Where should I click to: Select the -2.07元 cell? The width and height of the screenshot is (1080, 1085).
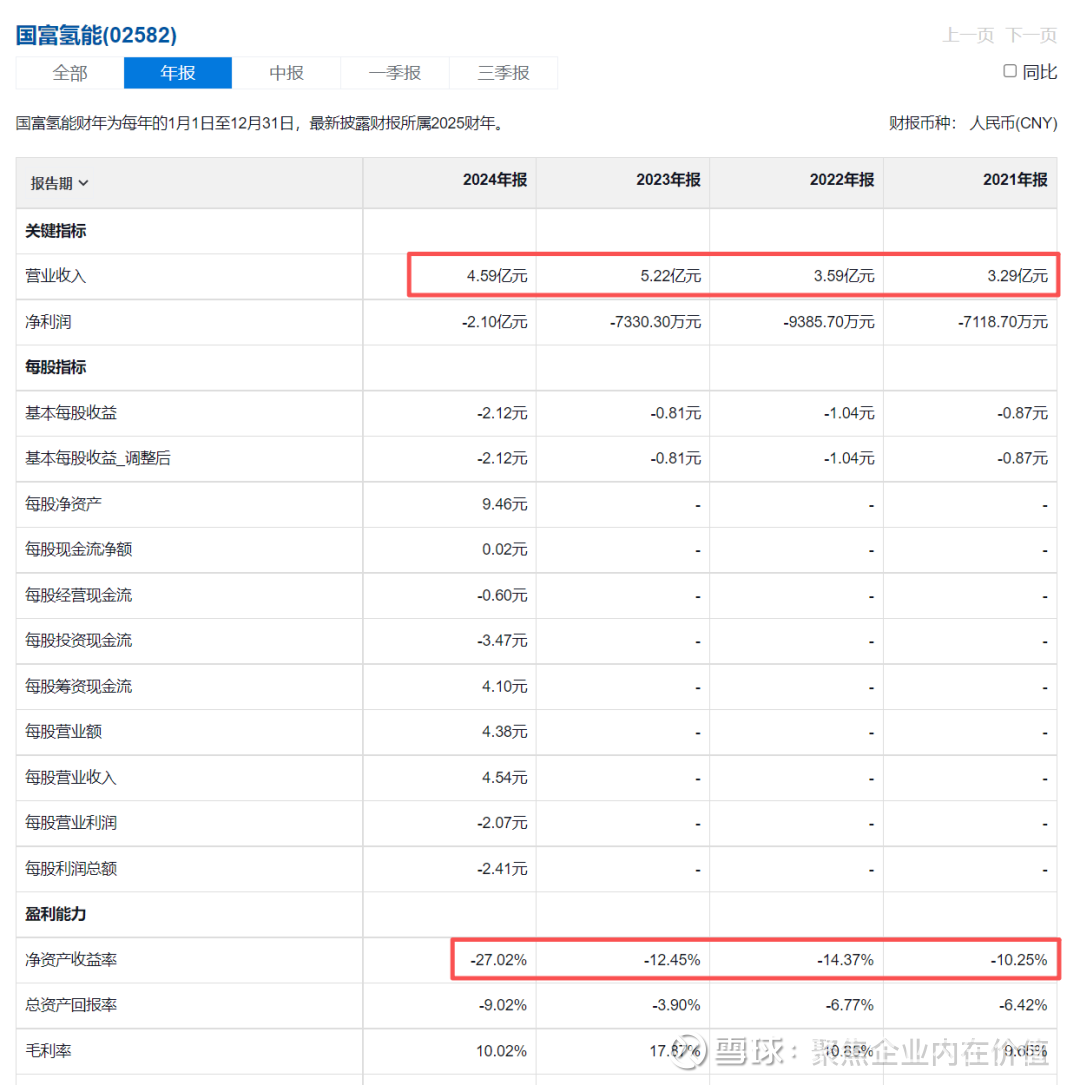pyautogui.click(x=502, y=823)
